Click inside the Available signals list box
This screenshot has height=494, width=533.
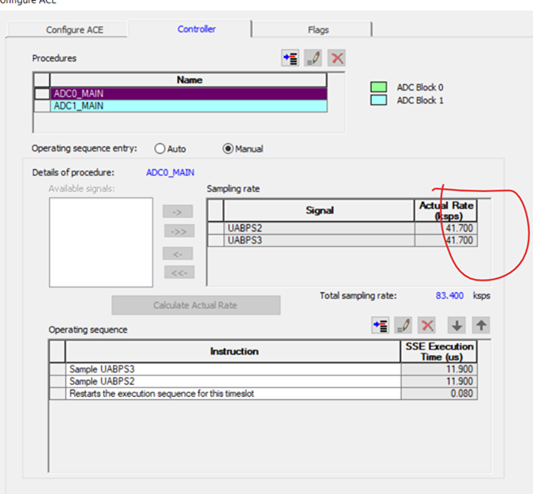tap(101, 242)
